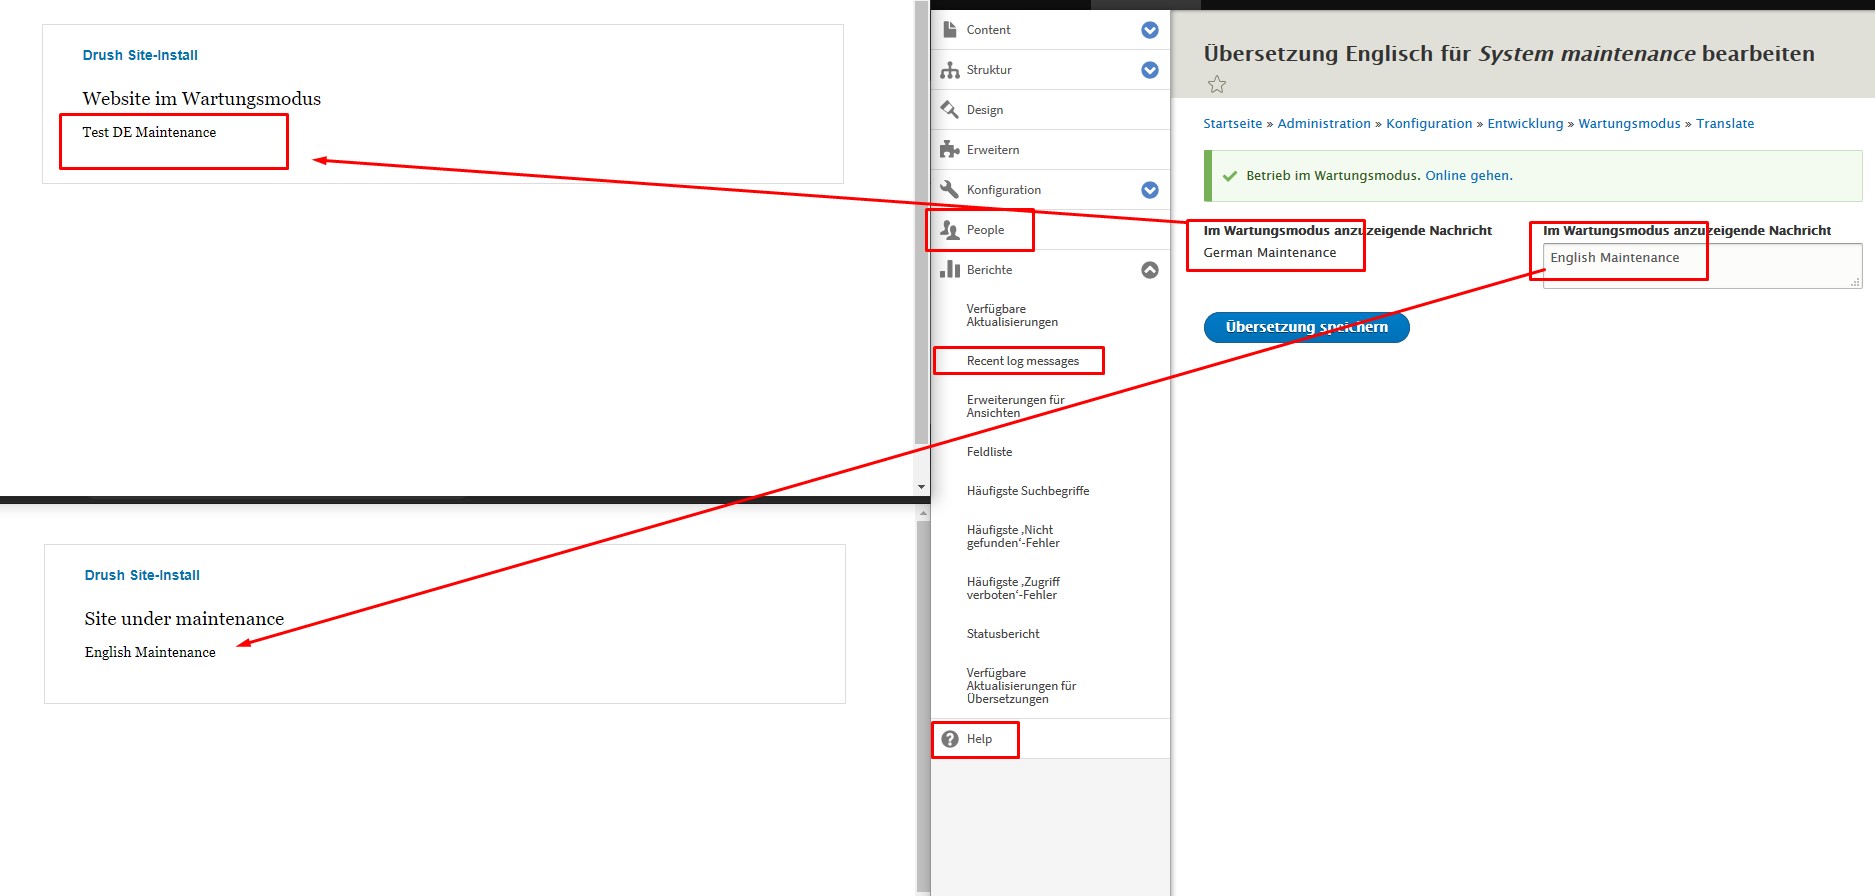Click the 'German Maintenance' source text
Image resolution: width=1875 pixels, height=896 pixels.
(1269, 253)
